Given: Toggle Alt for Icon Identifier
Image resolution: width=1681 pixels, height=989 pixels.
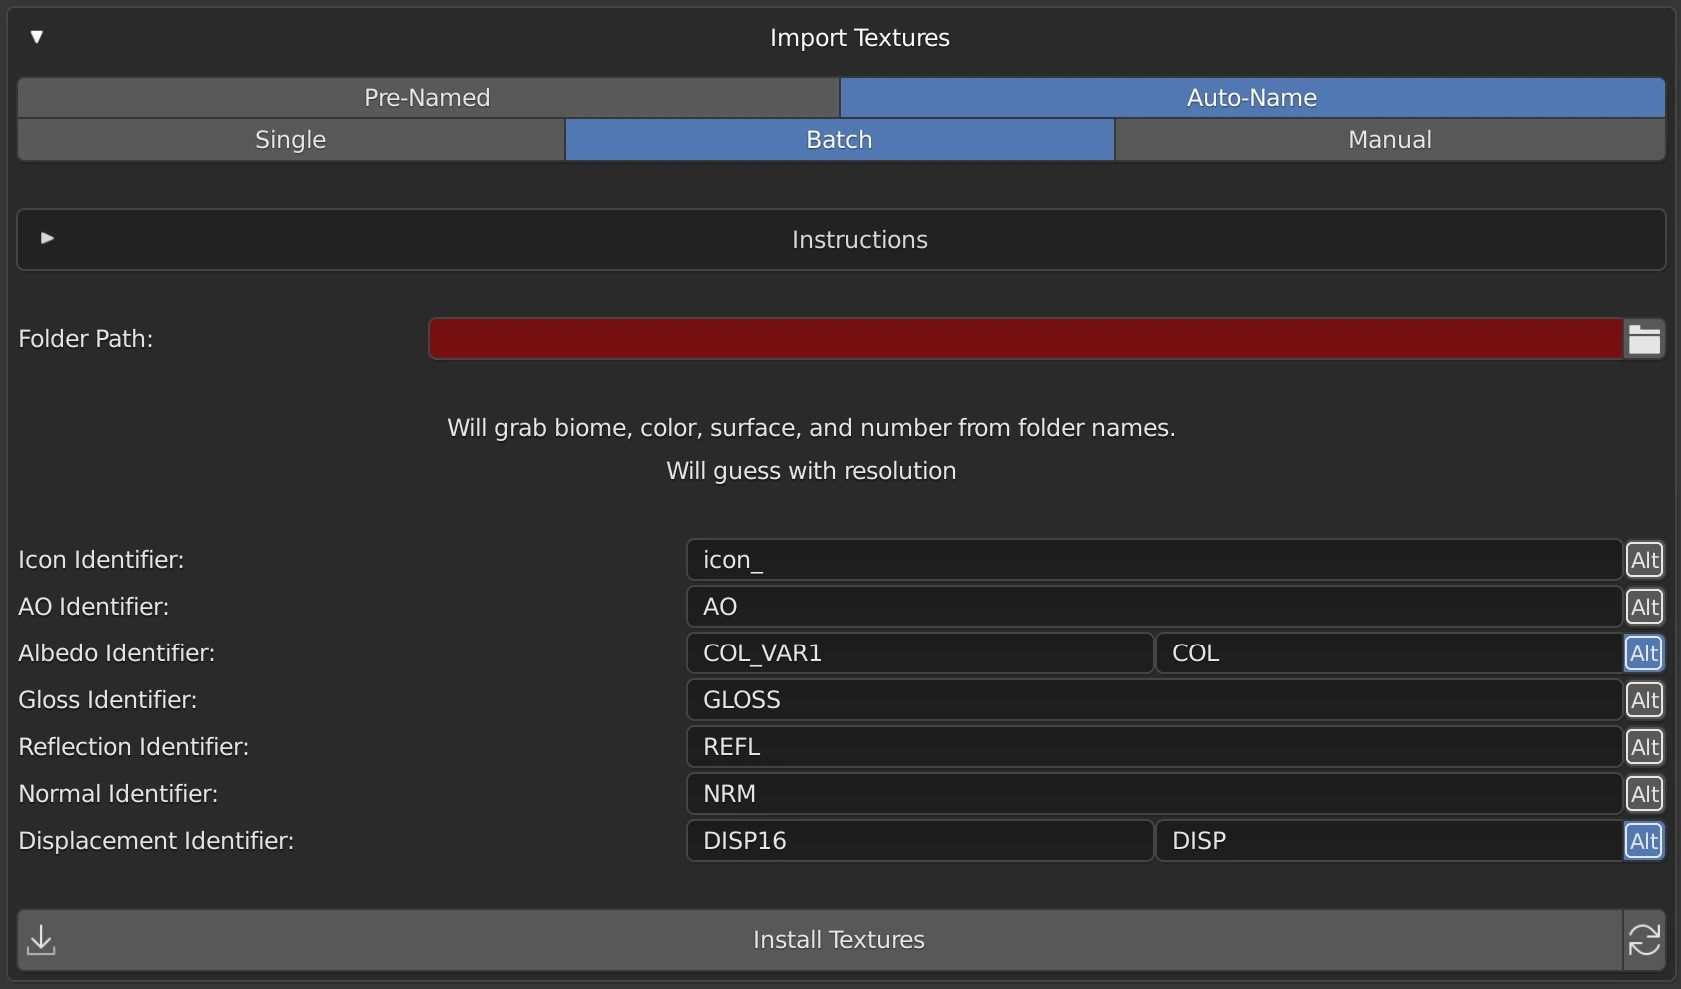Looking at the screenshot, I should [x=1644, y=560].
